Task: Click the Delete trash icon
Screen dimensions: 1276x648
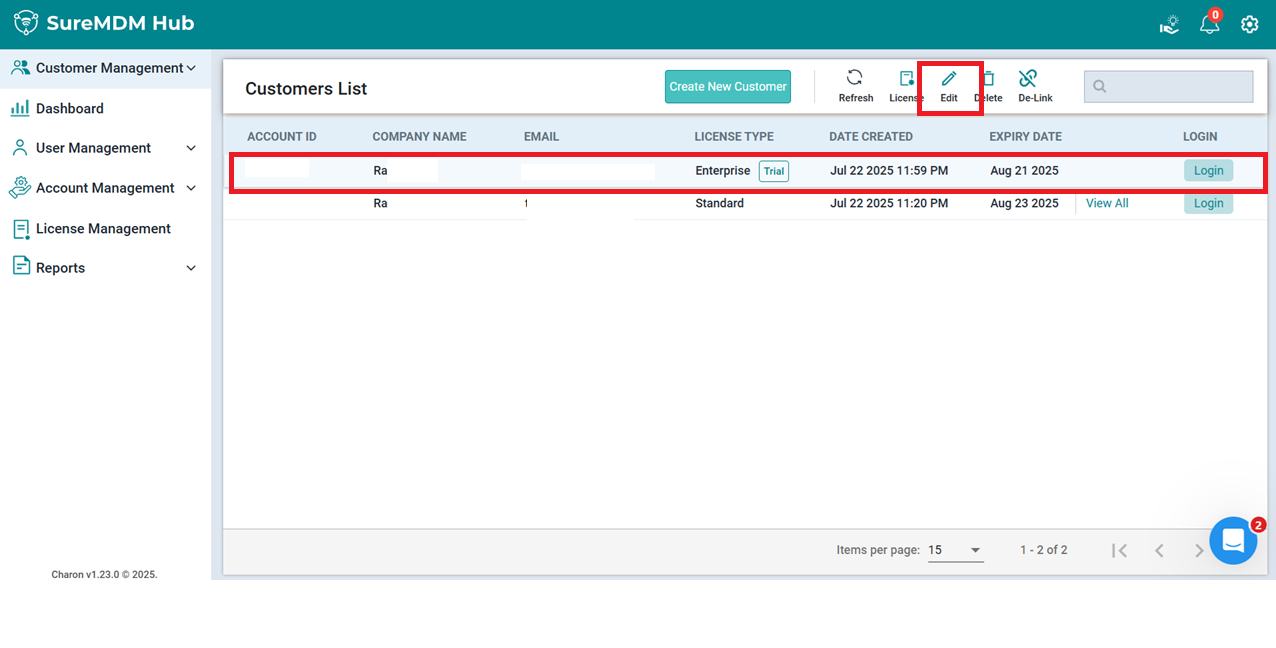Action: [988, 79]
